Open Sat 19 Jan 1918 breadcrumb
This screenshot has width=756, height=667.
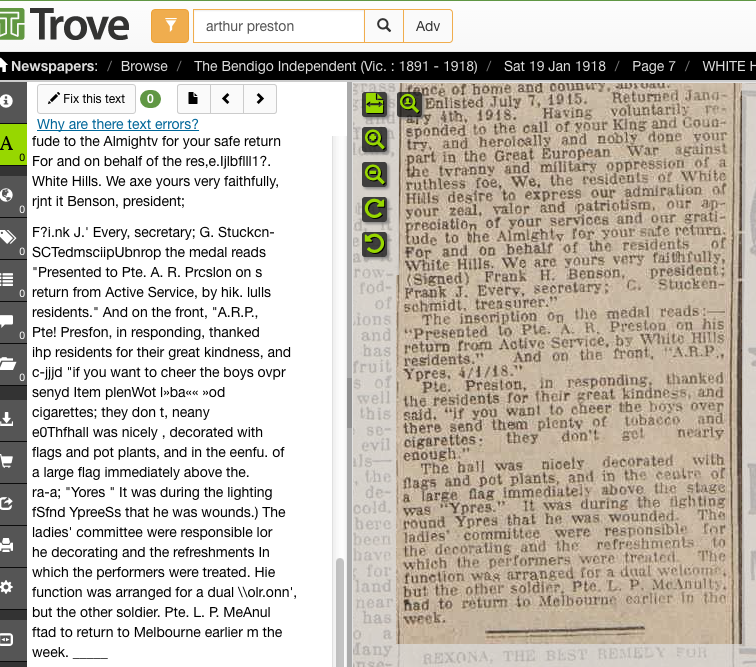click(554, 66)
